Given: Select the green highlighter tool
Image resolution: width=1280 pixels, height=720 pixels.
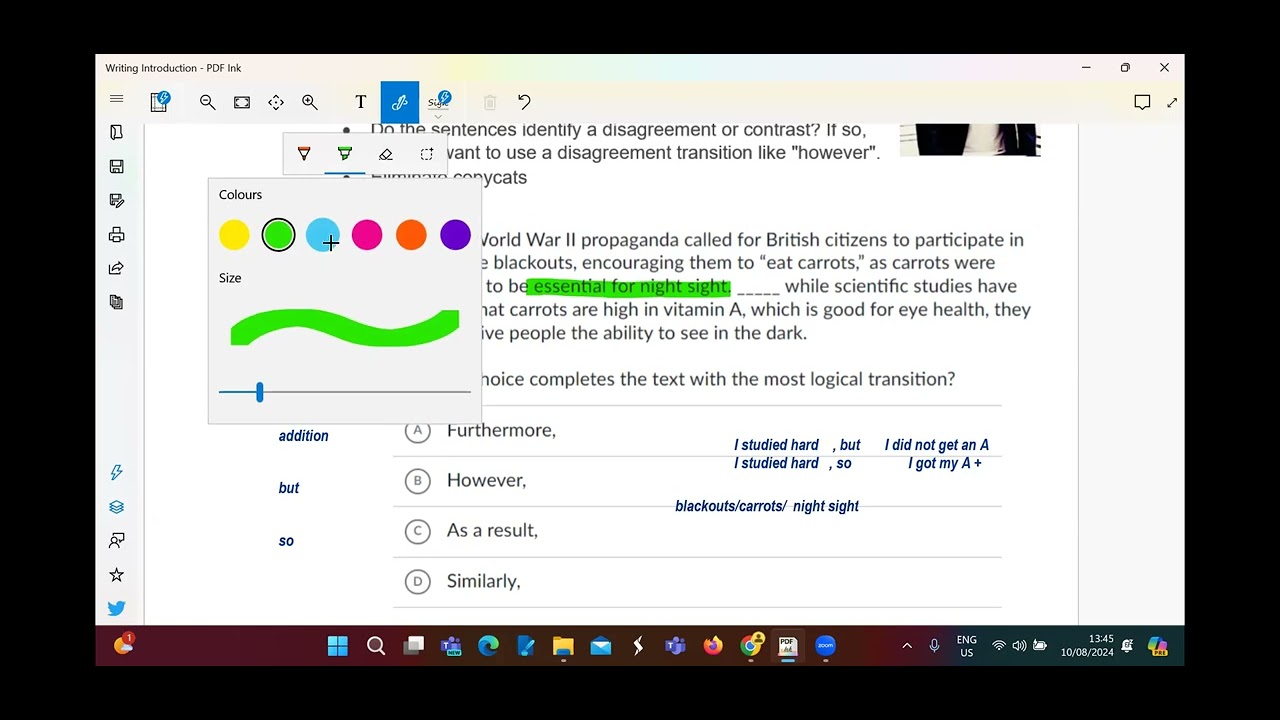Looking at the screenshot, I should (x=345, y=154).
